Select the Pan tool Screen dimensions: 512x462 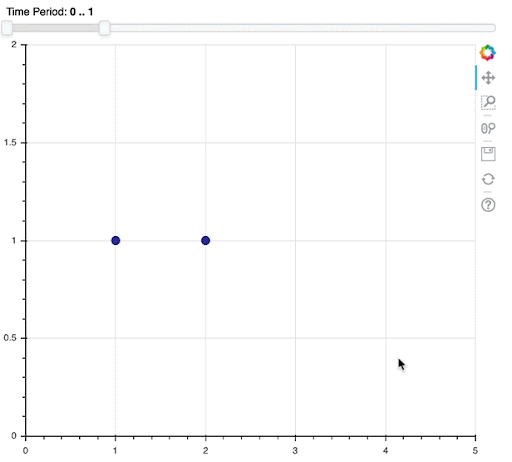pyautogui.click(x=488, y=78)
